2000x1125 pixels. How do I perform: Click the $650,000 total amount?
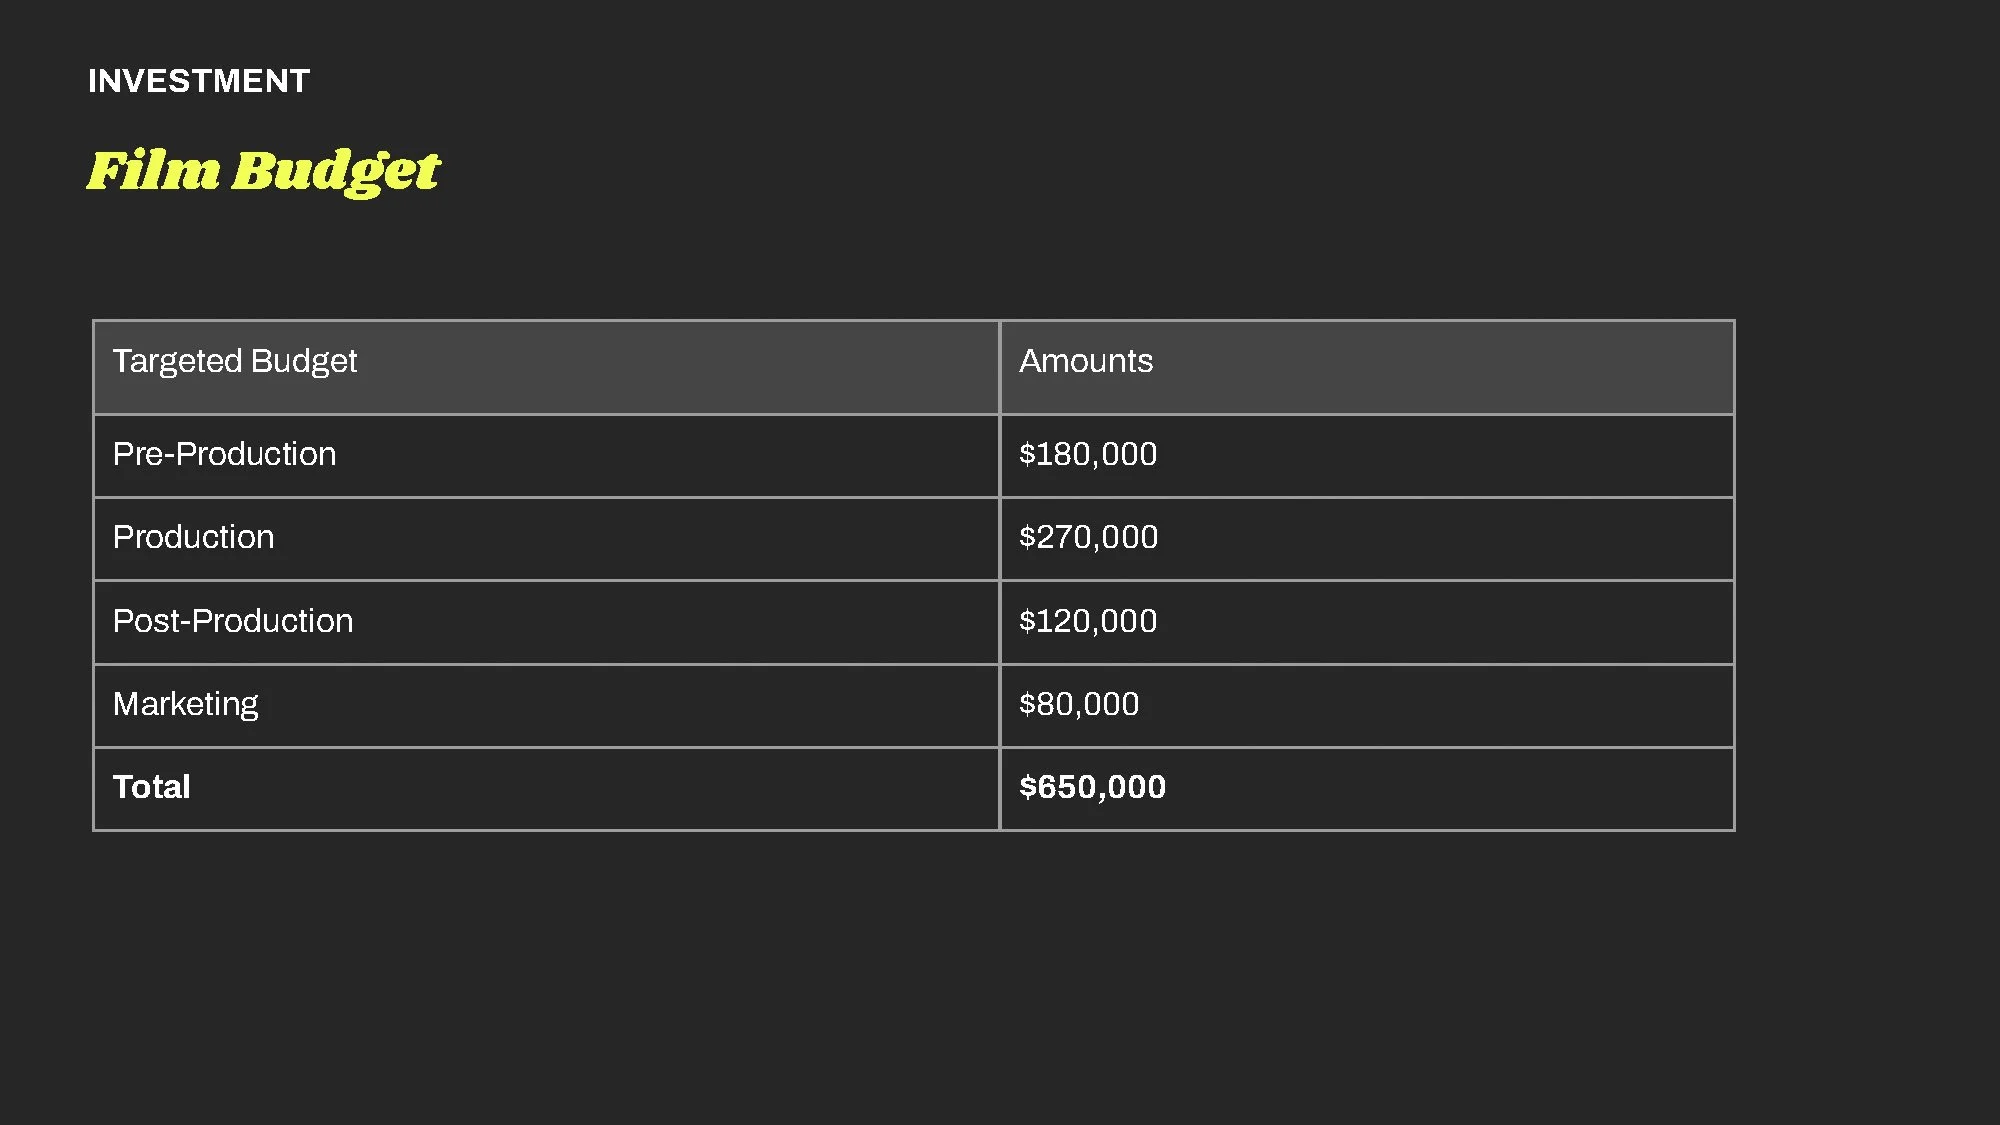[1092, 787]
